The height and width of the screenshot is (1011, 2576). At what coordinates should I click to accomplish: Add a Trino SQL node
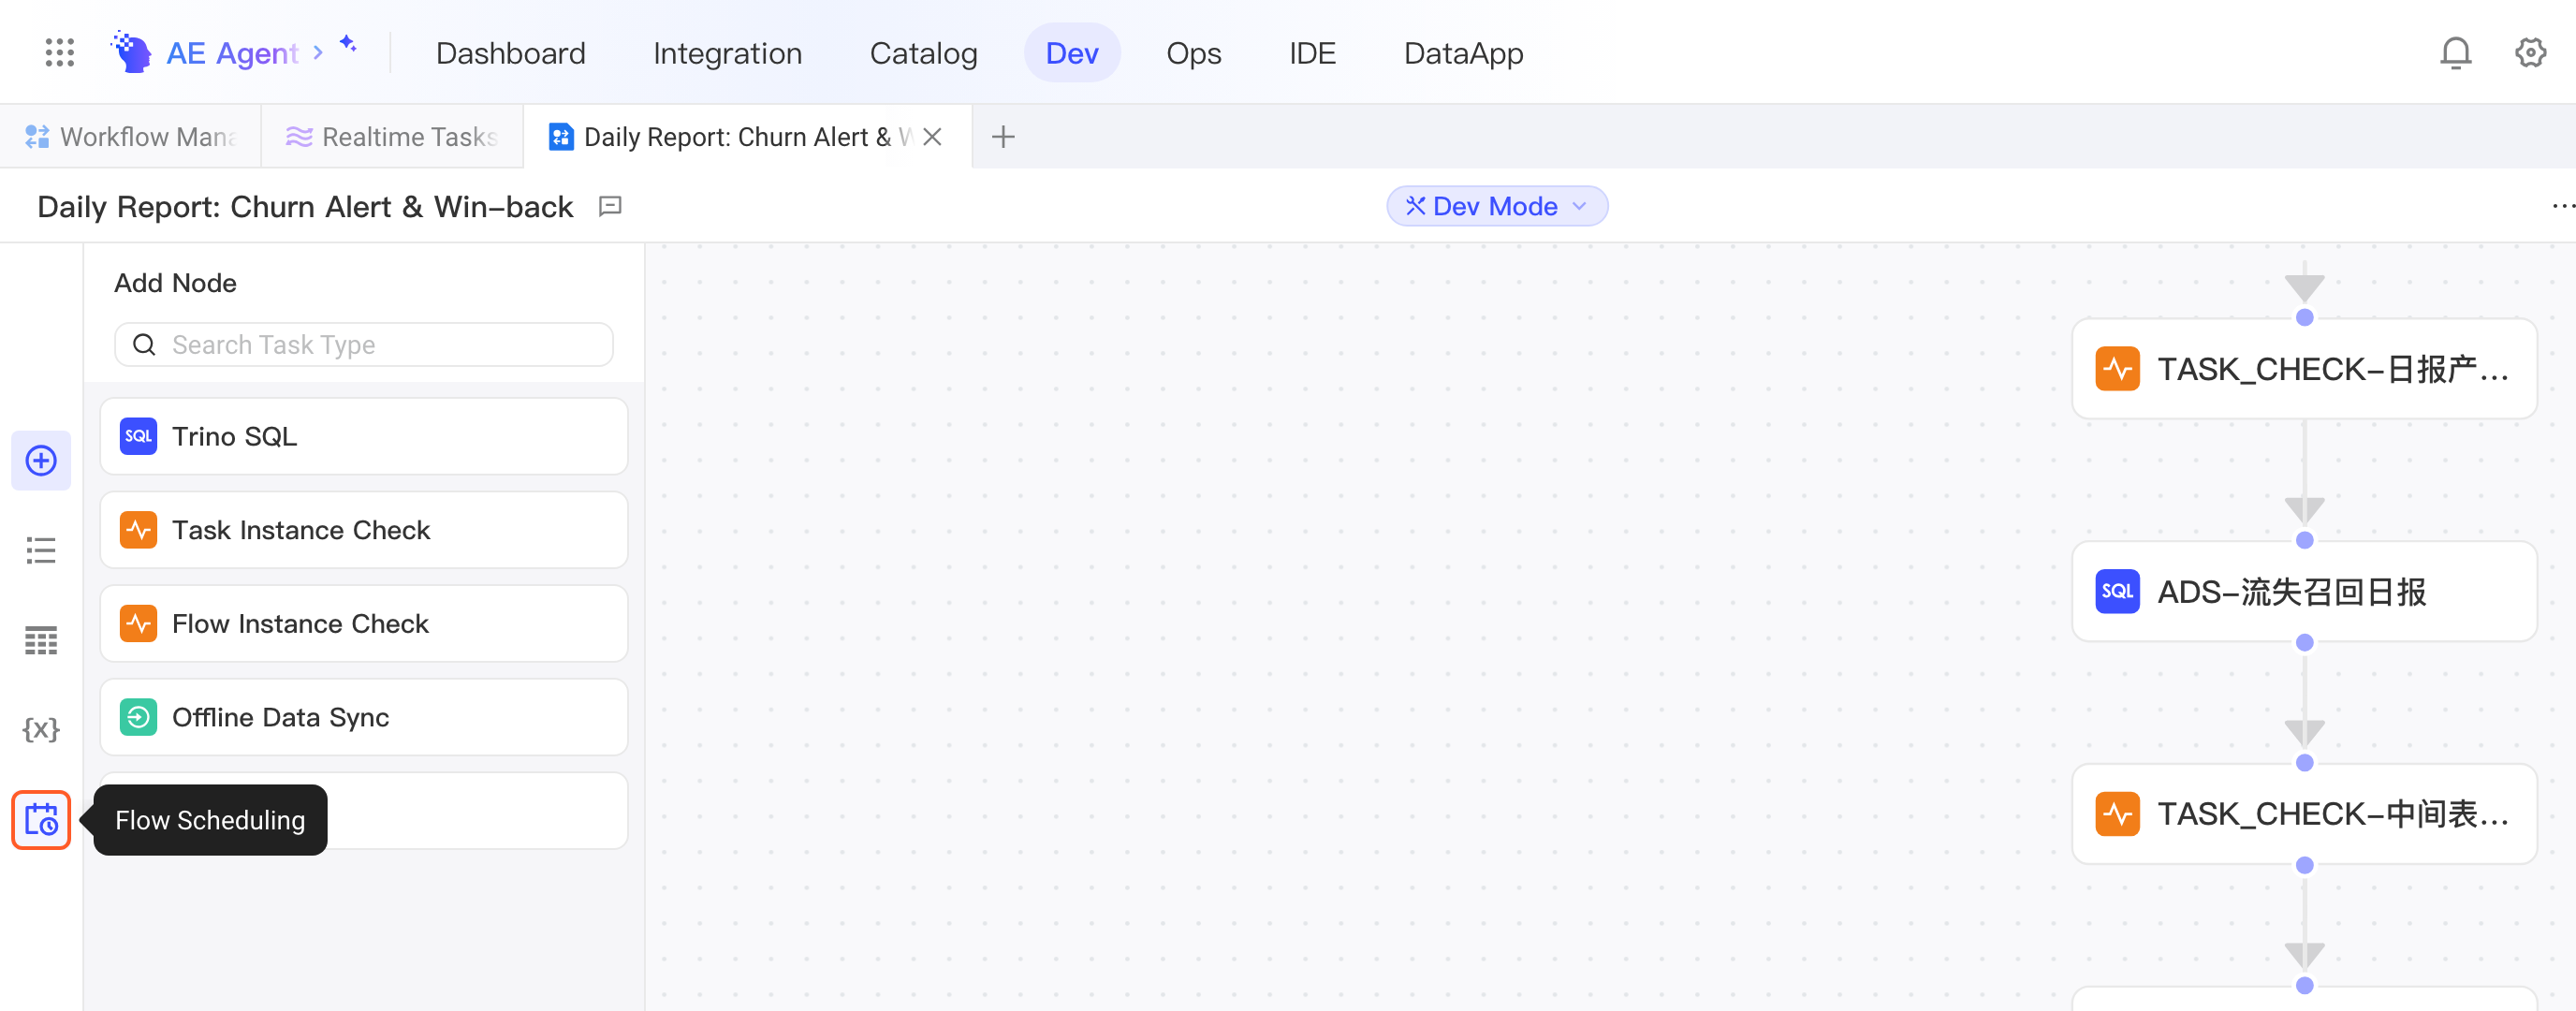[x=363, y=437]
